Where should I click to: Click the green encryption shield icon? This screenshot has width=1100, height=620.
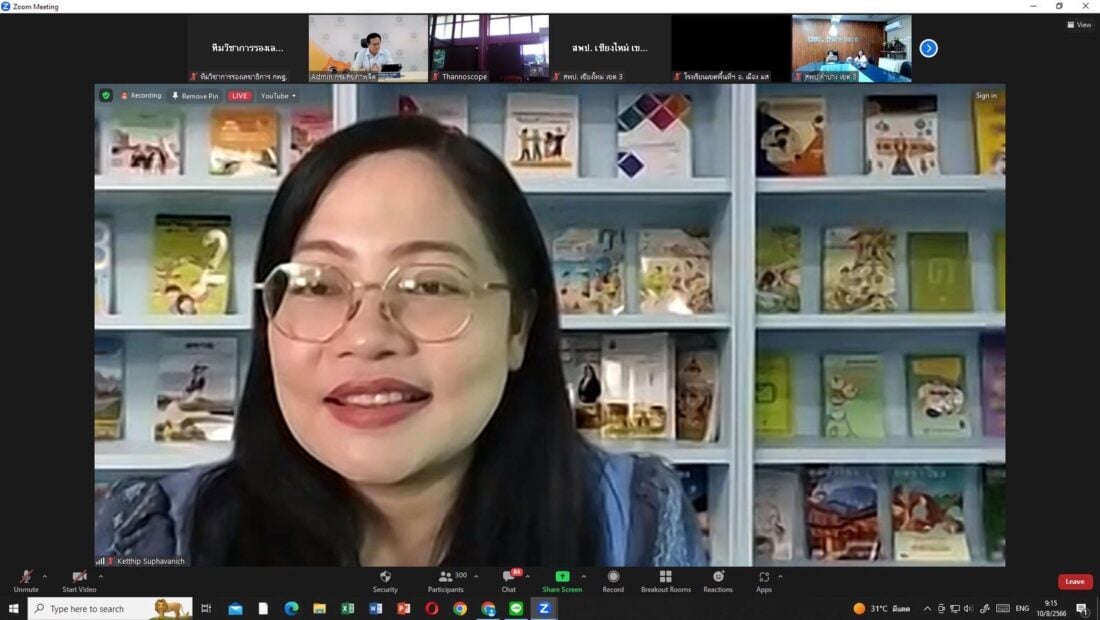point(106,96)
